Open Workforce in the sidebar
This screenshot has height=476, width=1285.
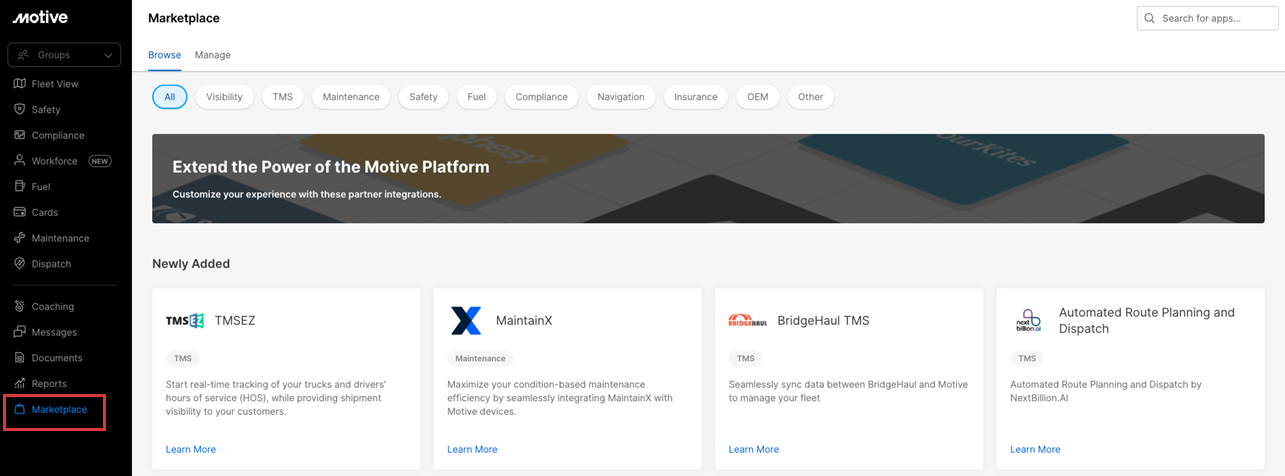pyautogui.click(x=54, y=161)
